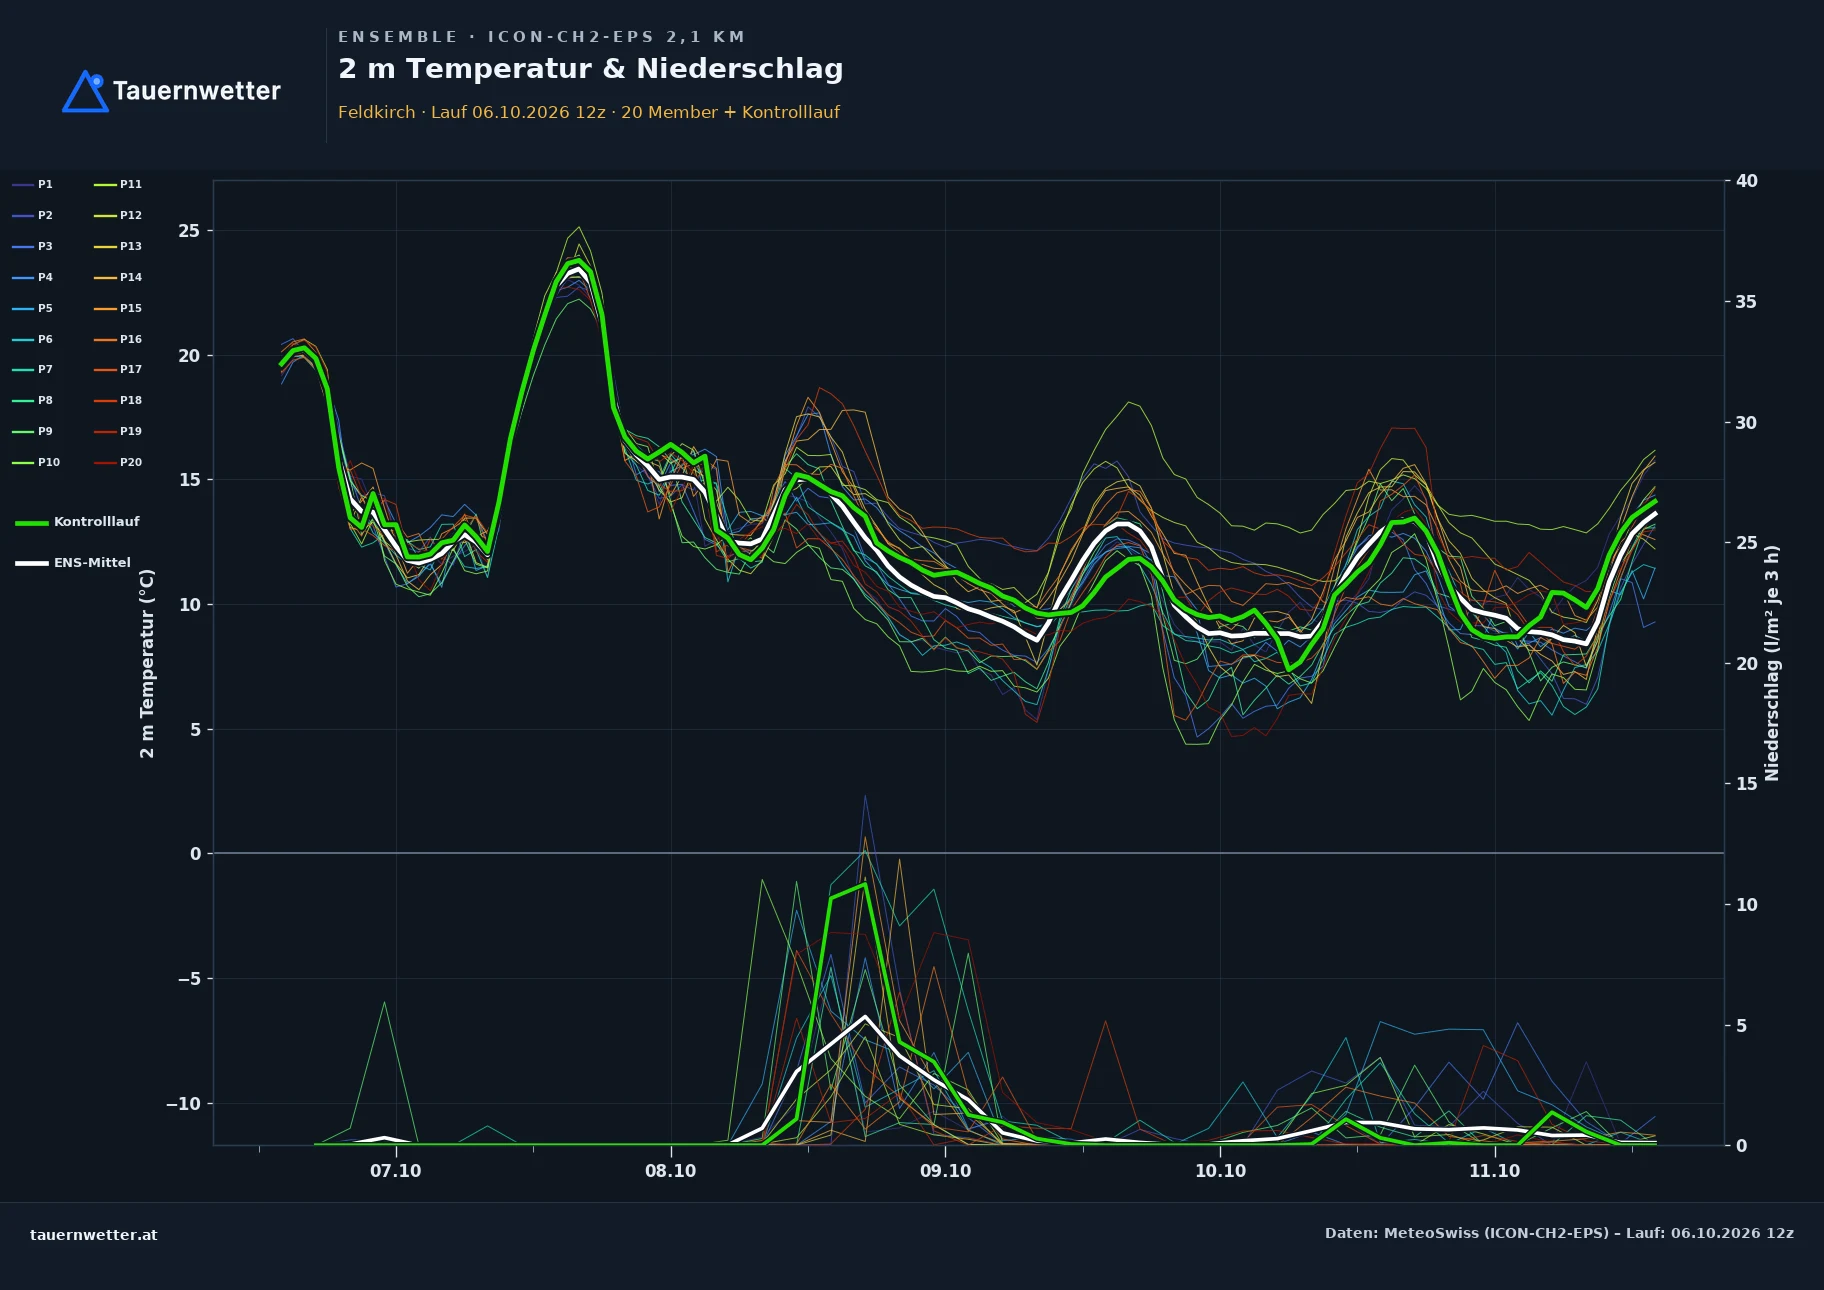Click the 40 precipitation axis tick label

coord(1747,181)
